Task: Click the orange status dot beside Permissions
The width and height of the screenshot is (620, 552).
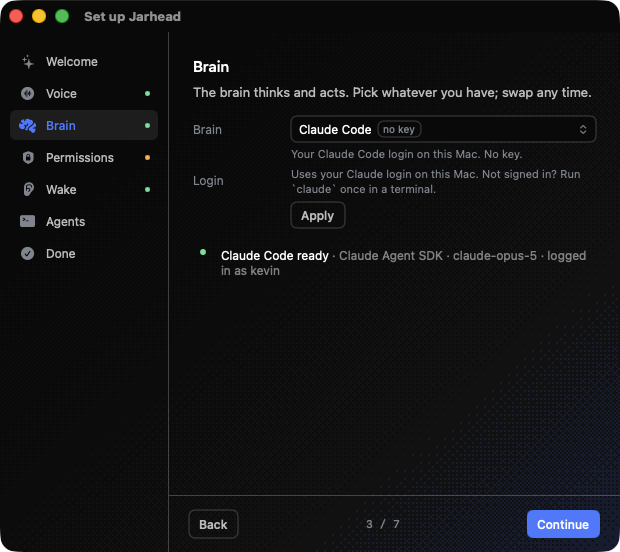Action: 147,158
